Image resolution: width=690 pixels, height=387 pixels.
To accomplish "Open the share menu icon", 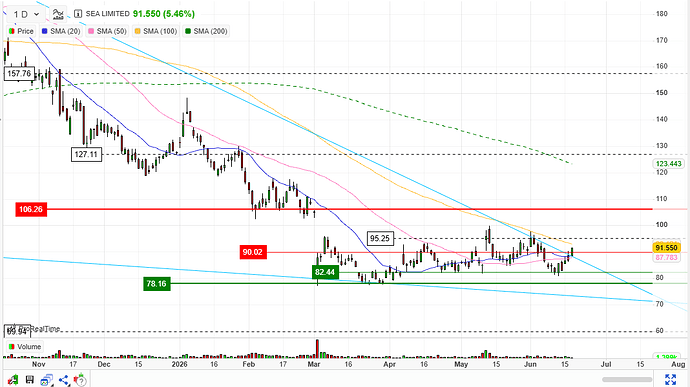I will [64, 380].
